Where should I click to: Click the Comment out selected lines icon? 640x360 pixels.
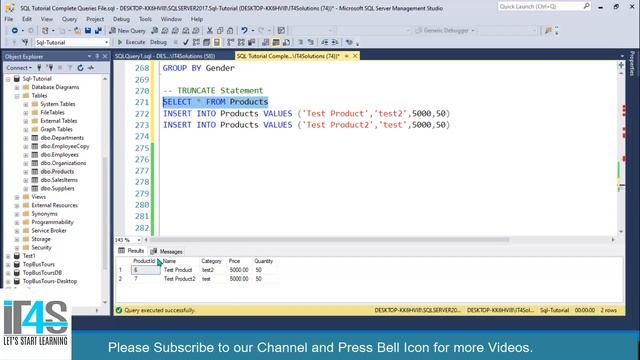pyautogui.click(x=300, y=42)
